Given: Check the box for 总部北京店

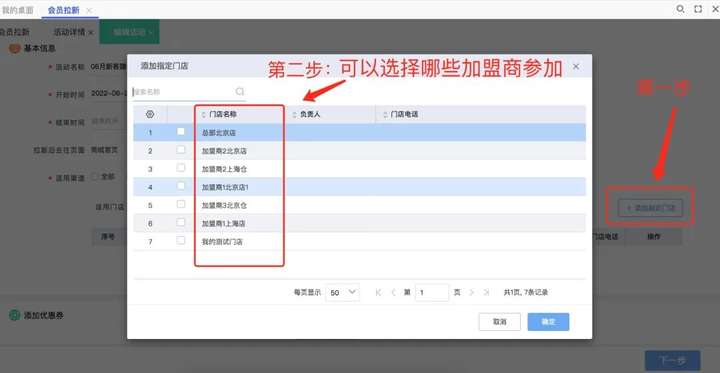Looking at the screenshot, I should pyautogui.click(x=181, y=131).
